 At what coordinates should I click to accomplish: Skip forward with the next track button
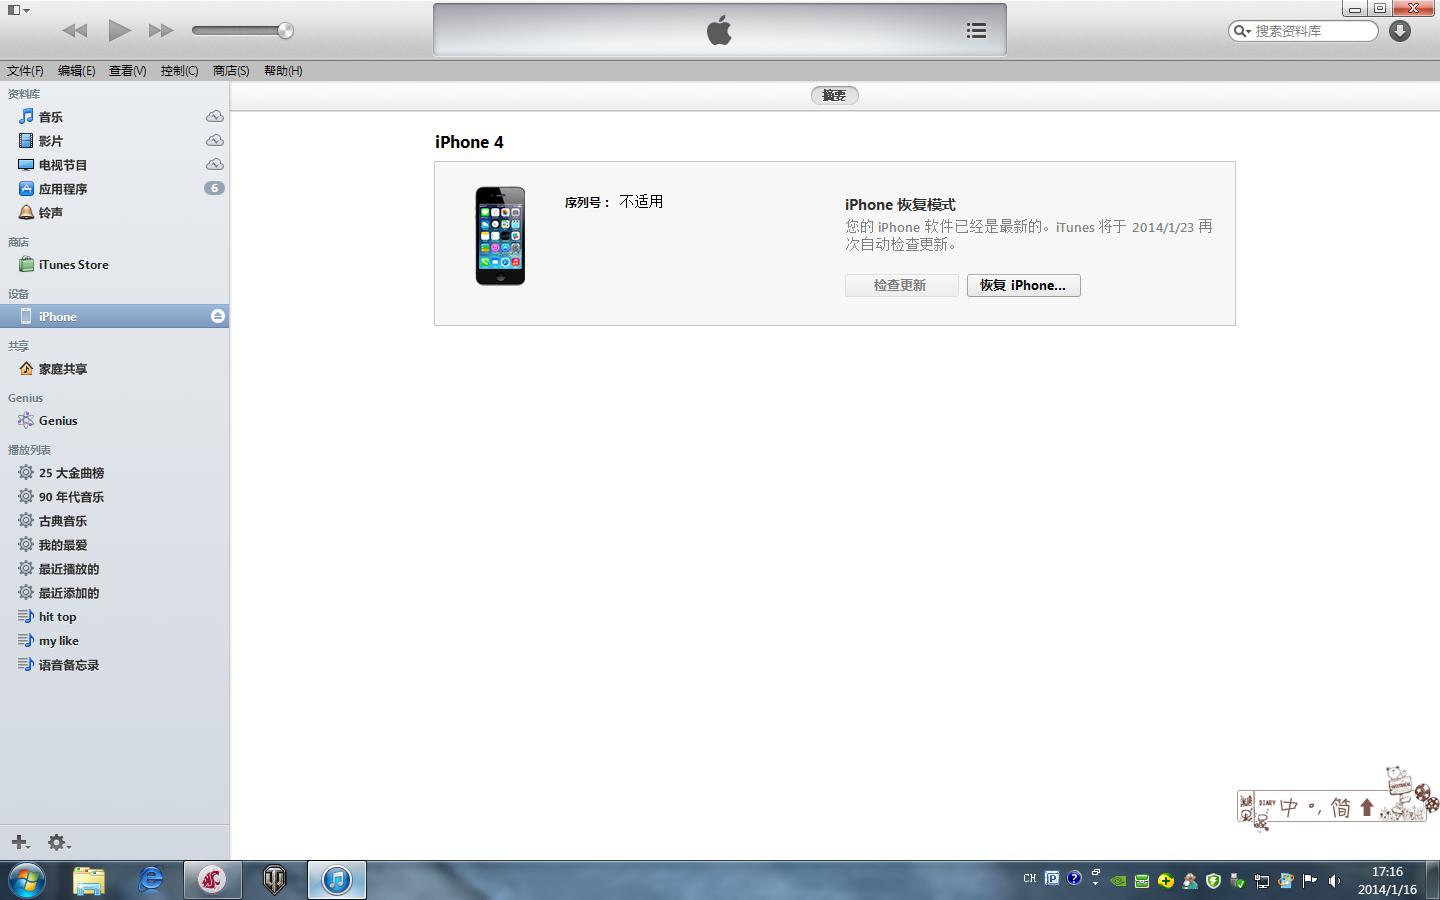pos(161,31)
